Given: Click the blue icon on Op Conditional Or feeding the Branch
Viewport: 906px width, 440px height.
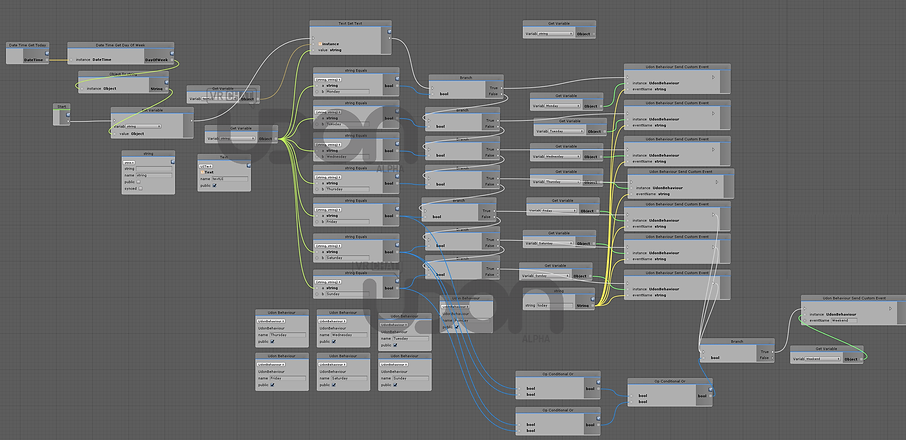Looking at the screenshot, I should [x=710, y=388].
